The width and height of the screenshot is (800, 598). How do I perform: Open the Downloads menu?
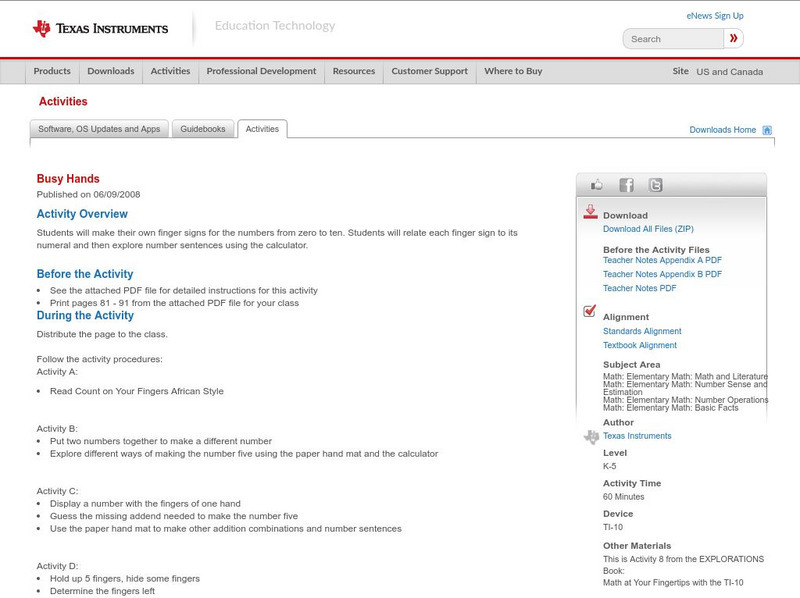[111, 71]
